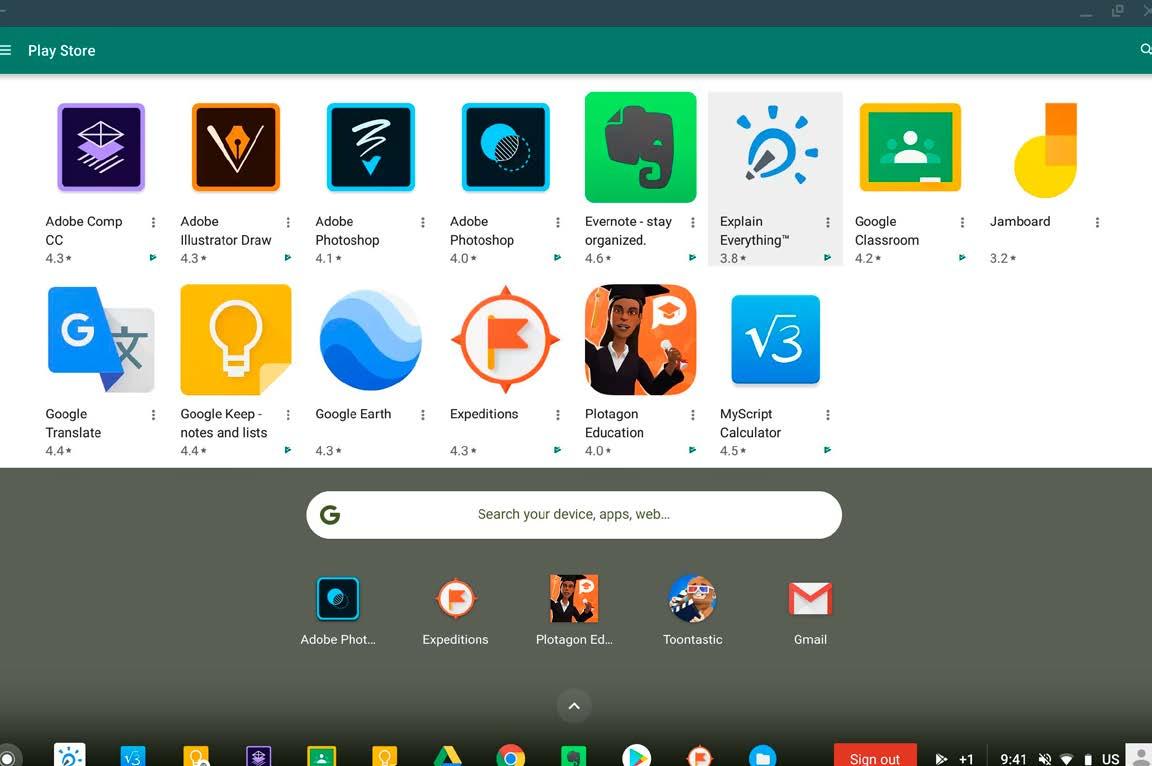Open the three-dot menu for Google Earth

point(423,415)
